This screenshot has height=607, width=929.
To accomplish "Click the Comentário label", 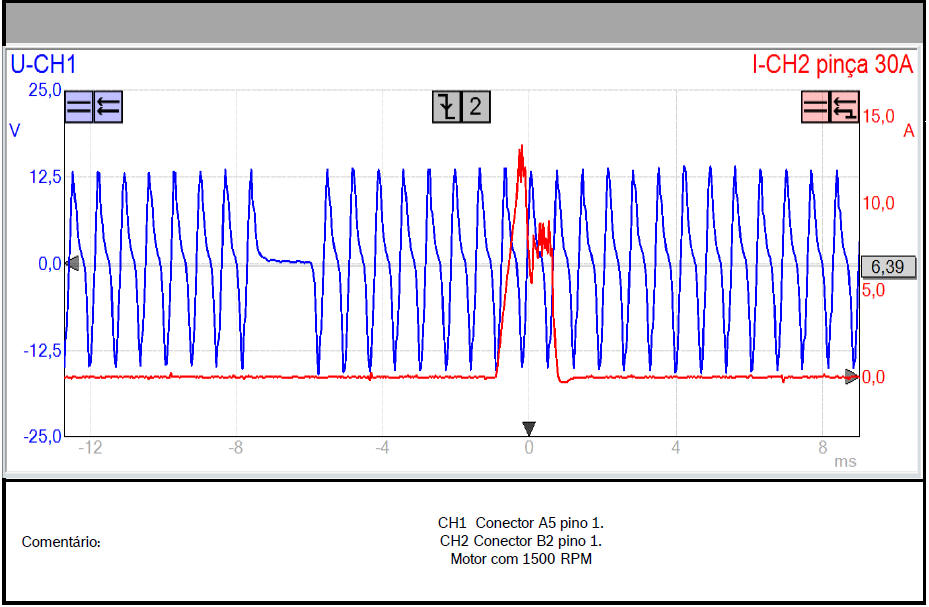I will (x=61, y=542).
